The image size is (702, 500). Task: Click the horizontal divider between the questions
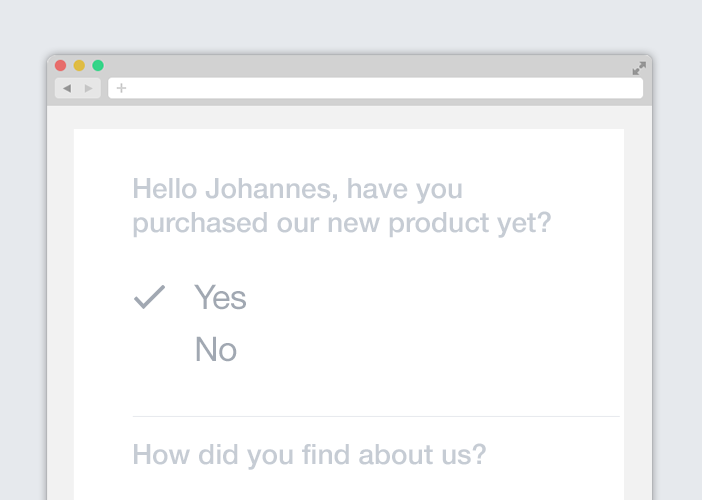point(376,416)
